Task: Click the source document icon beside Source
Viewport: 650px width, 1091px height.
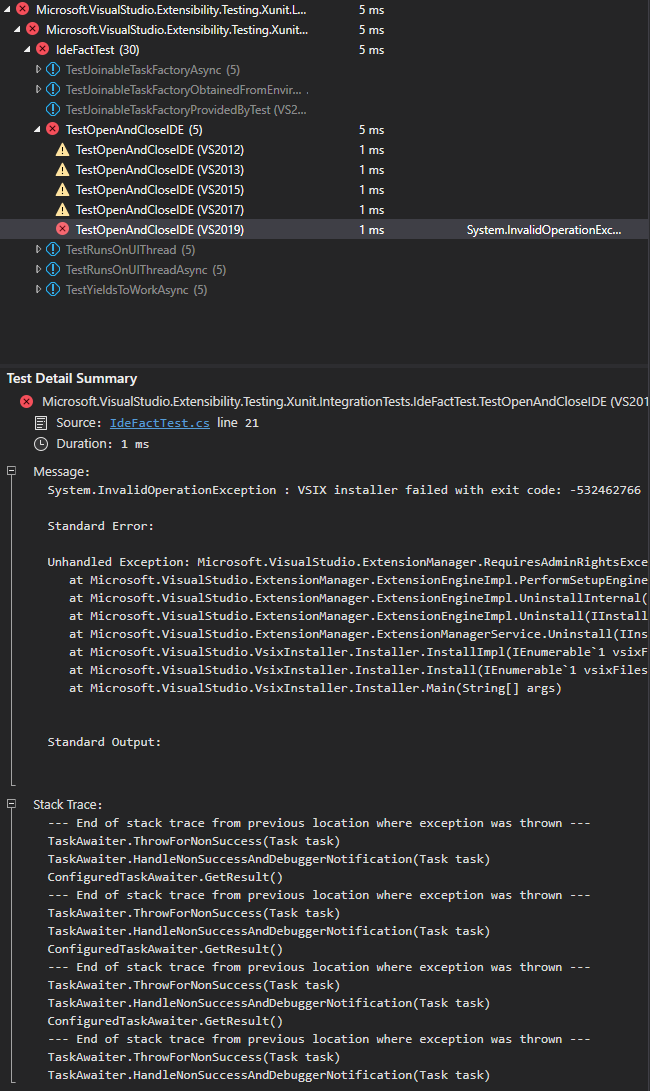Action: 41,423
